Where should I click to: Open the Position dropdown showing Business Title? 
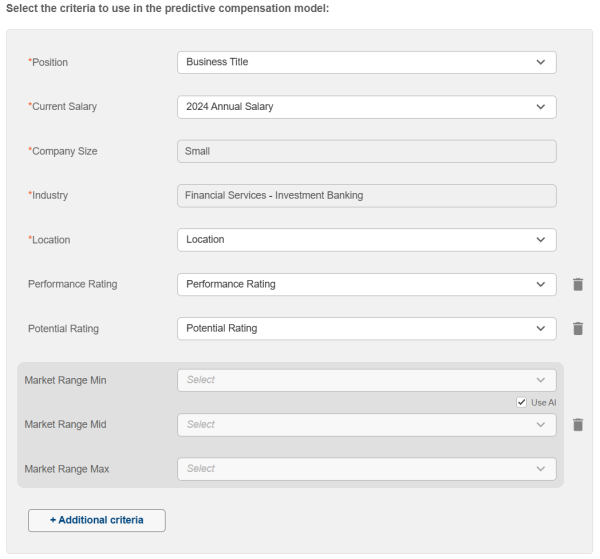pyautogui.click(x=367, y=62)
